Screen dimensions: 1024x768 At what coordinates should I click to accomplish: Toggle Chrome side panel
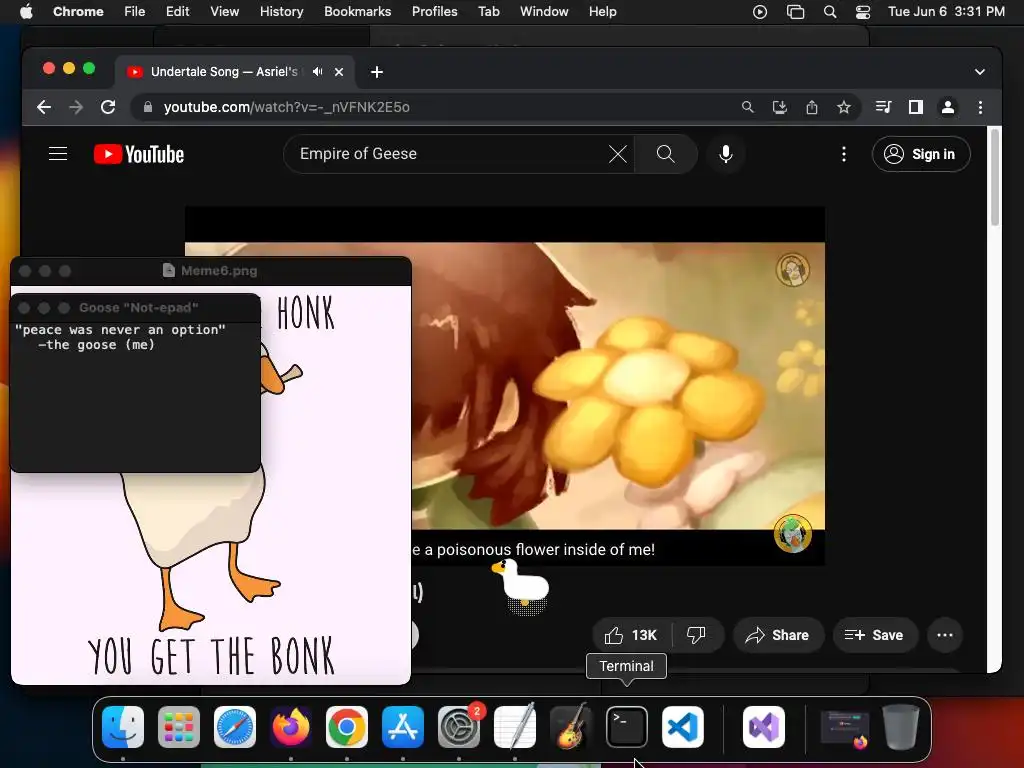[x=916, y=107]
